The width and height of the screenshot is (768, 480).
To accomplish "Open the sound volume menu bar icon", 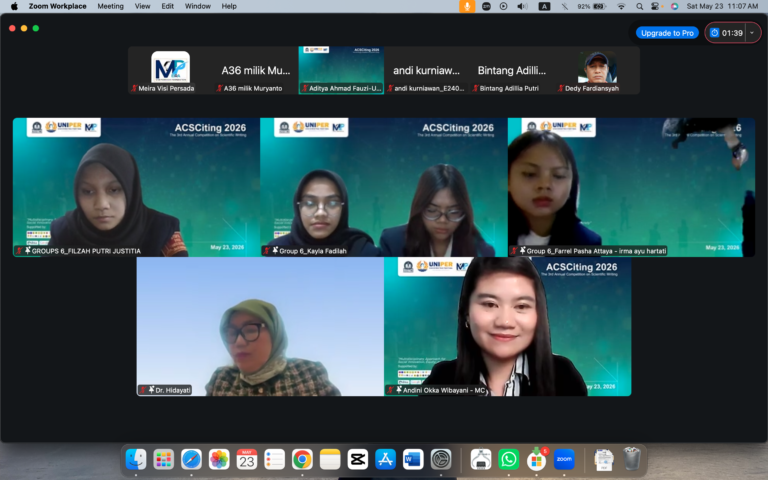I will click(x=523, y=6).
